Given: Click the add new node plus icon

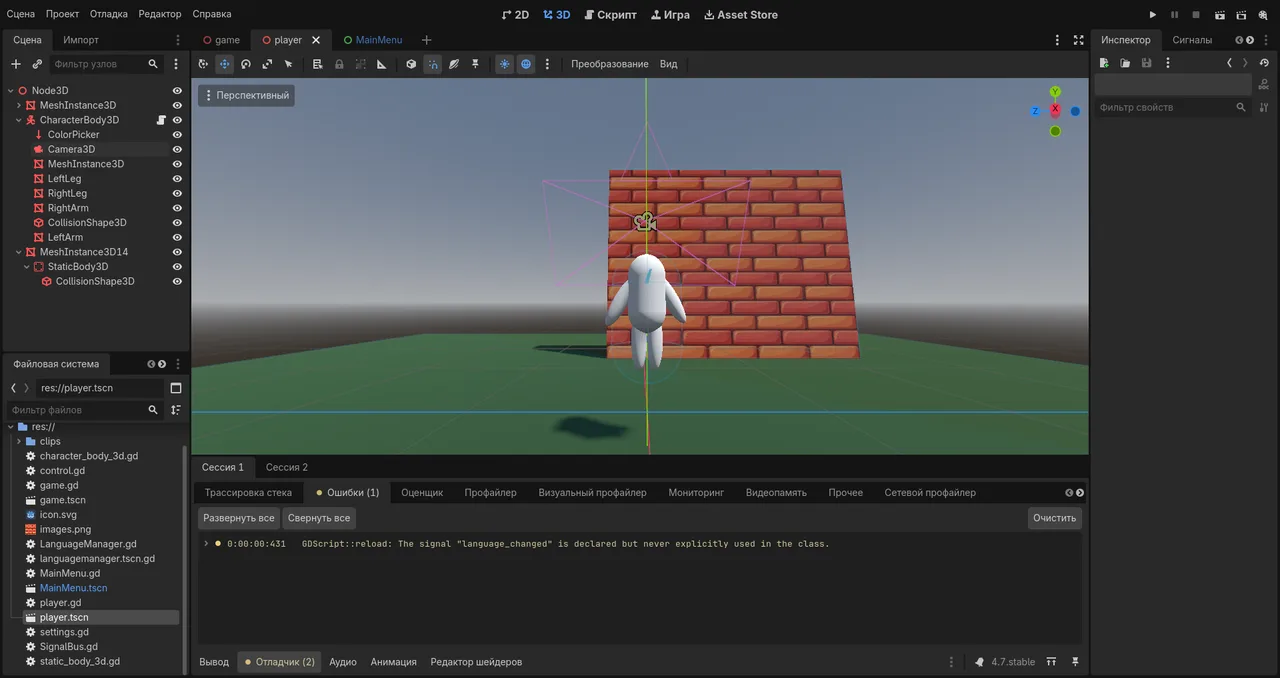Looking at the screenshot, I should click(15, 64).
